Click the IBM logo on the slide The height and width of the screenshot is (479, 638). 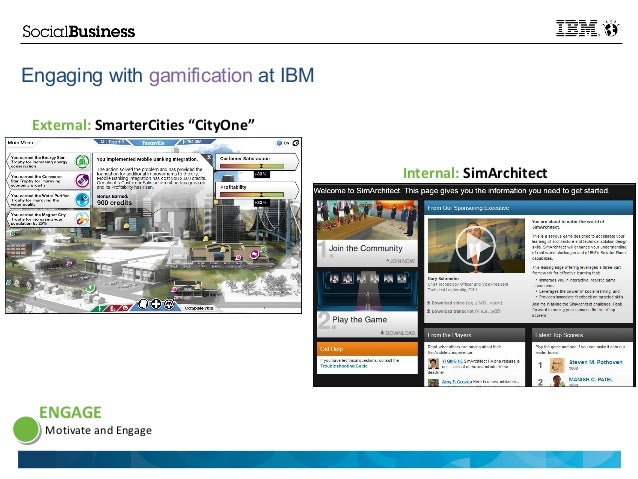(577, 28)
